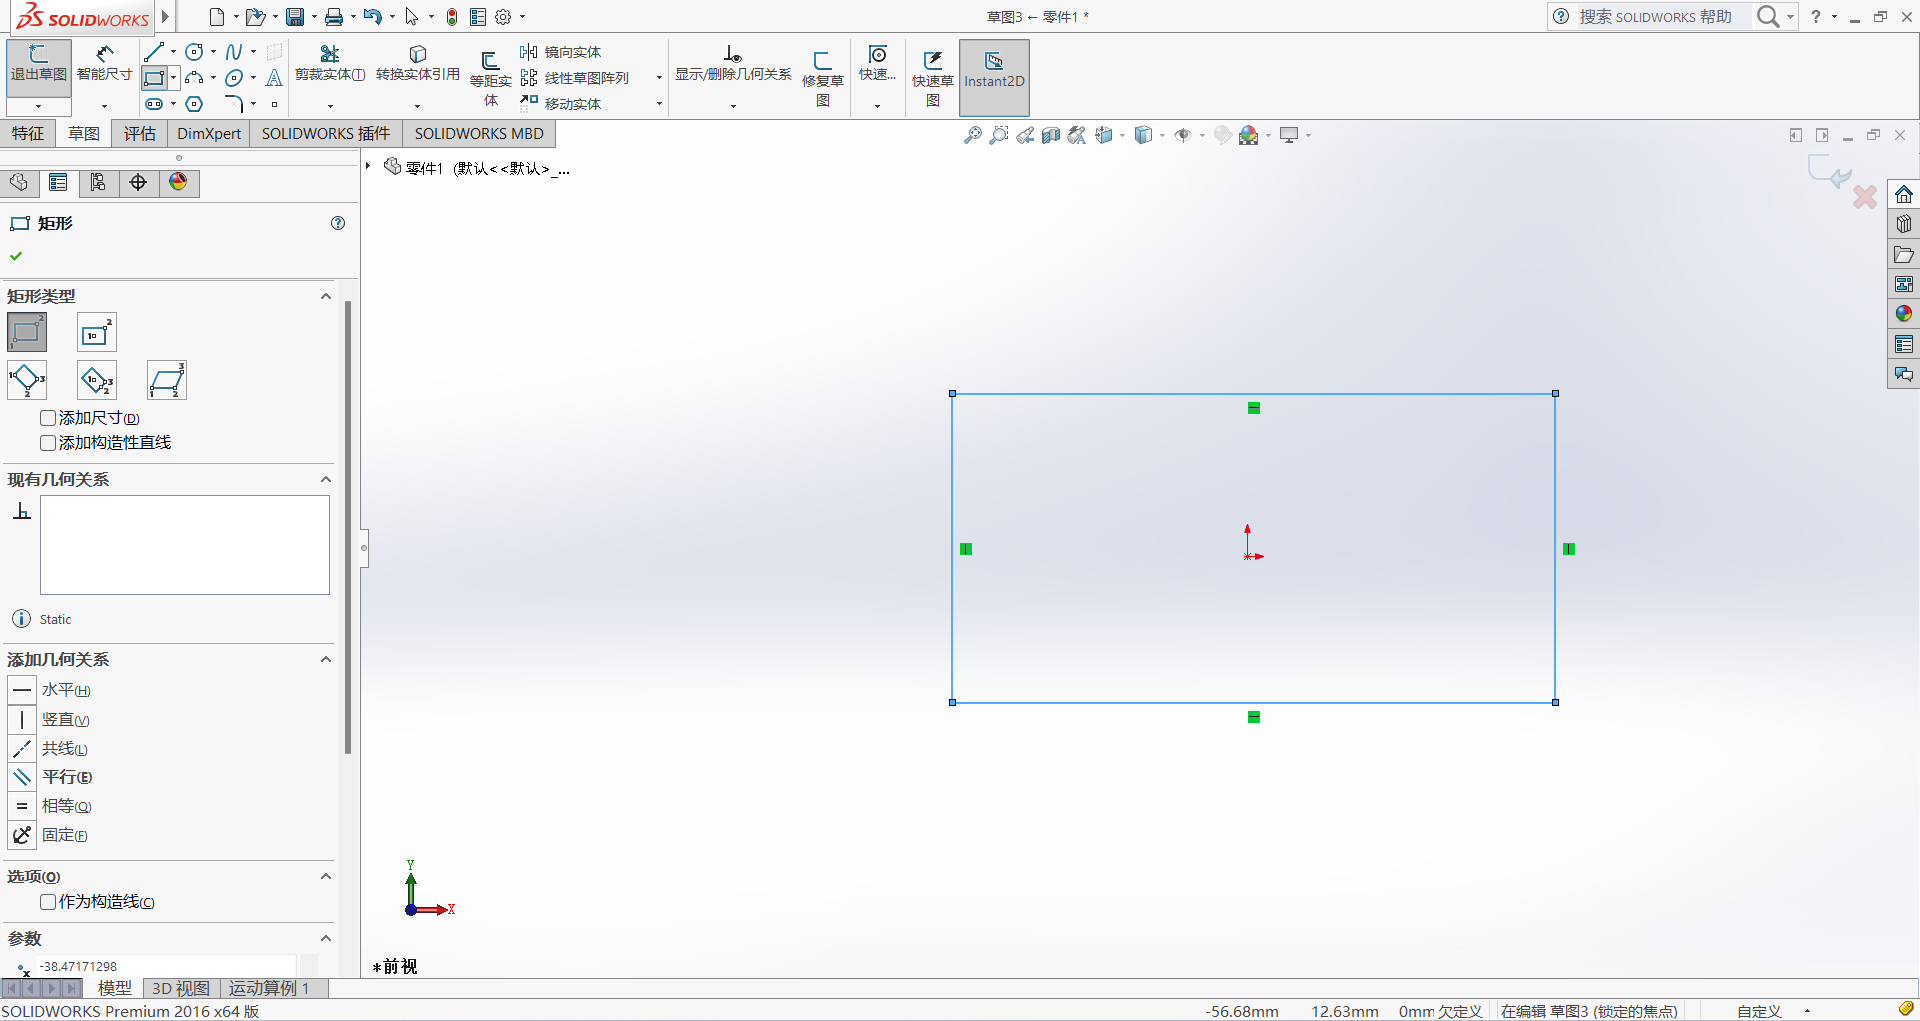The image size is (1920, 1021).
Task: Open the rectangle tool dropdown arrow
Action: (x=173, y=78)
